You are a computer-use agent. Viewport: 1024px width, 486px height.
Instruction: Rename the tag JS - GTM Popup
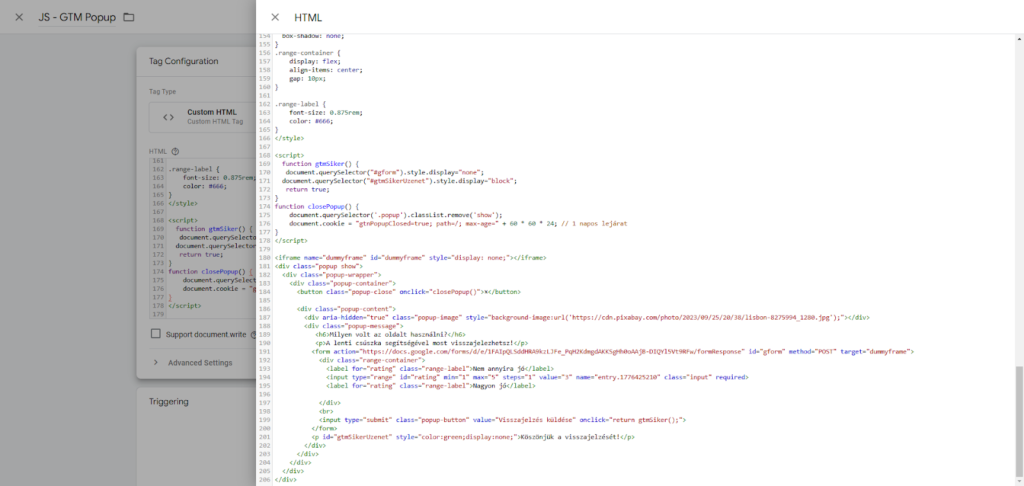click(x=77, y=17)
